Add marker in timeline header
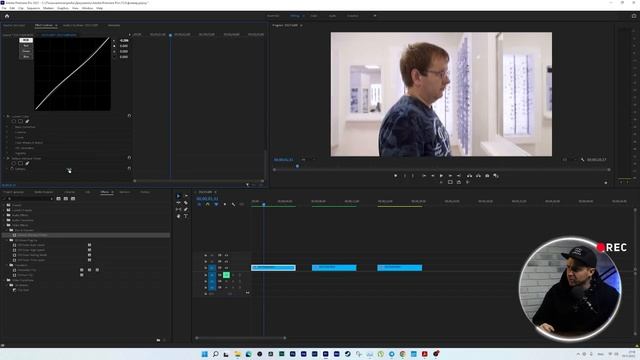640x360 pixels. coord(225,204)
